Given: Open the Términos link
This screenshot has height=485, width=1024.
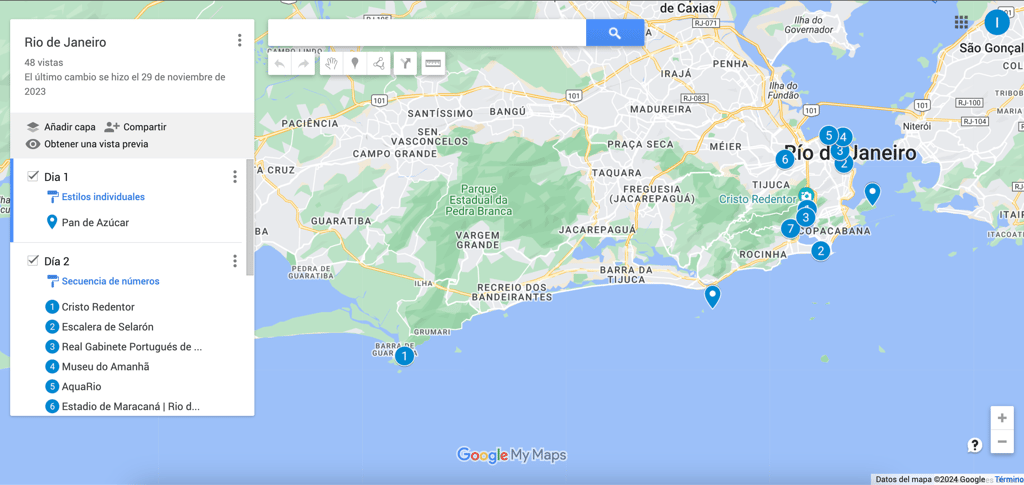Looking at the screenshot, I should click(x=1009, y=480).
